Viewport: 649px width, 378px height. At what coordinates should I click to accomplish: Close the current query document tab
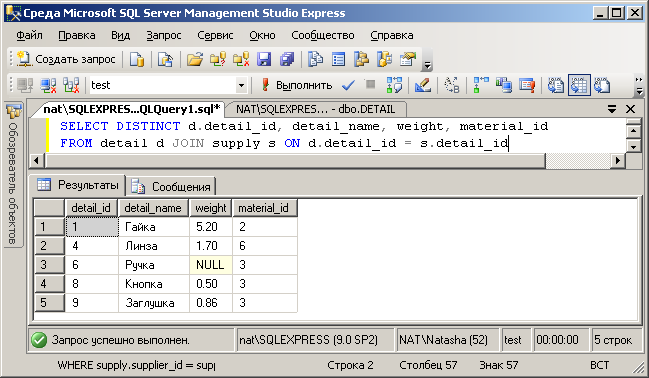pyautogui.click(x=630, y=109)
